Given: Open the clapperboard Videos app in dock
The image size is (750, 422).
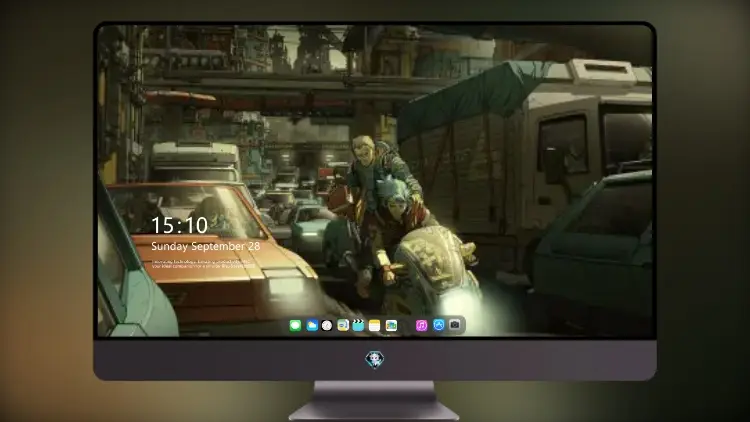Looking at the screenshot, I should pyautogui.click(x=358, y=325).
